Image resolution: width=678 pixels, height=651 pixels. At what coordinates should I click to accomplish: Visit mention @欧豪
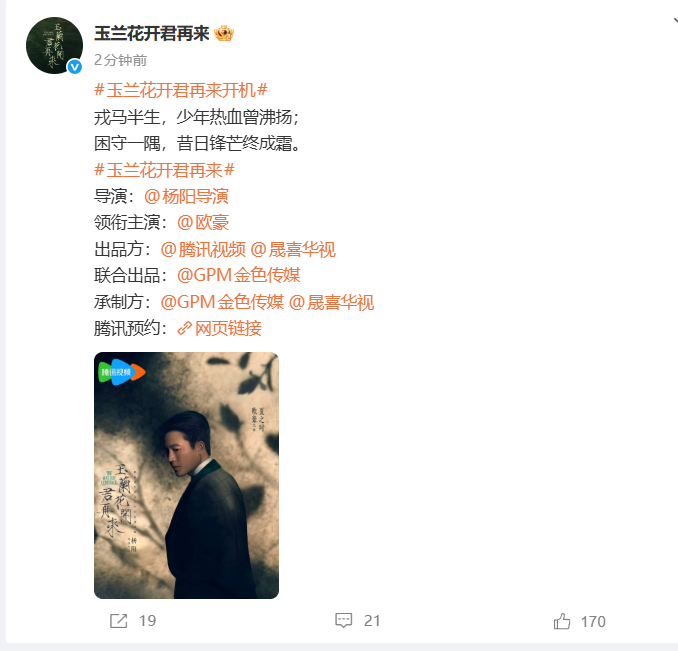[x=203, y=223]
